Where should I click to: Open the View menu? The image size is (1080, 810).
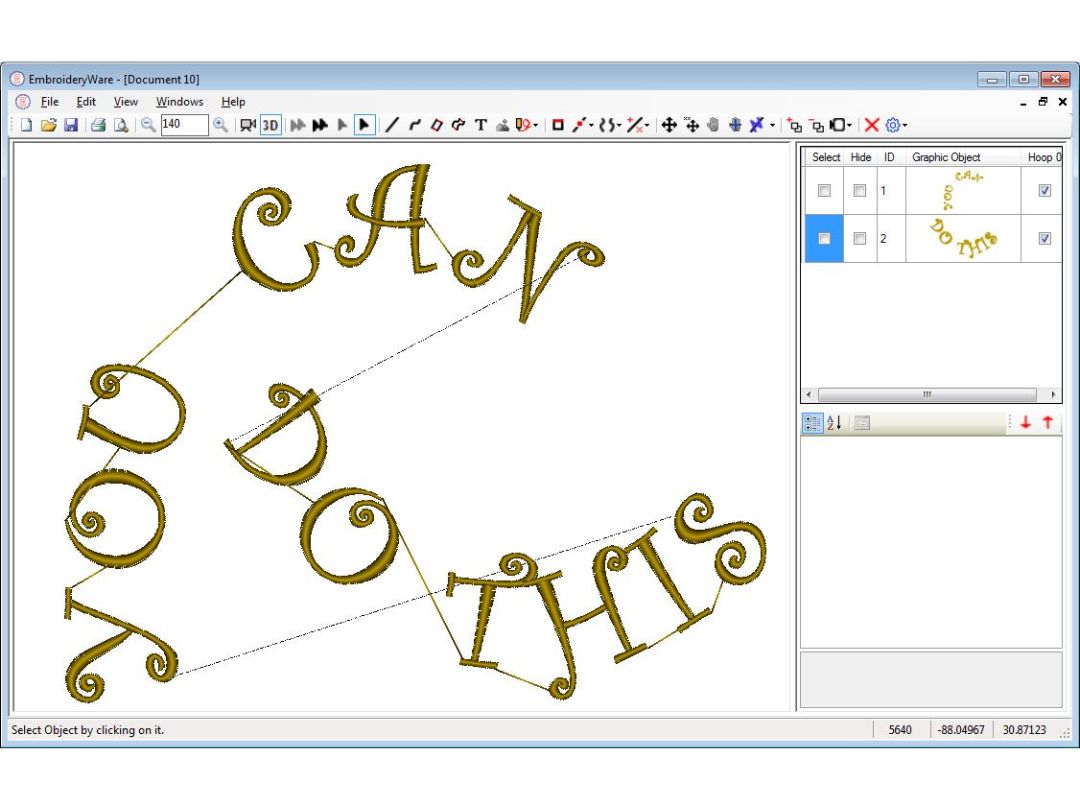click(125, 101)
